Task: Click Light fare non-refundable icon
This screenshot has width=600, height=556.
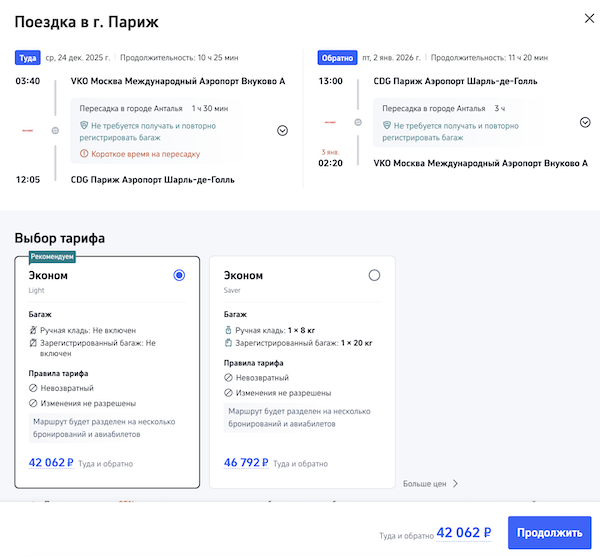Action: coord(33,389)
